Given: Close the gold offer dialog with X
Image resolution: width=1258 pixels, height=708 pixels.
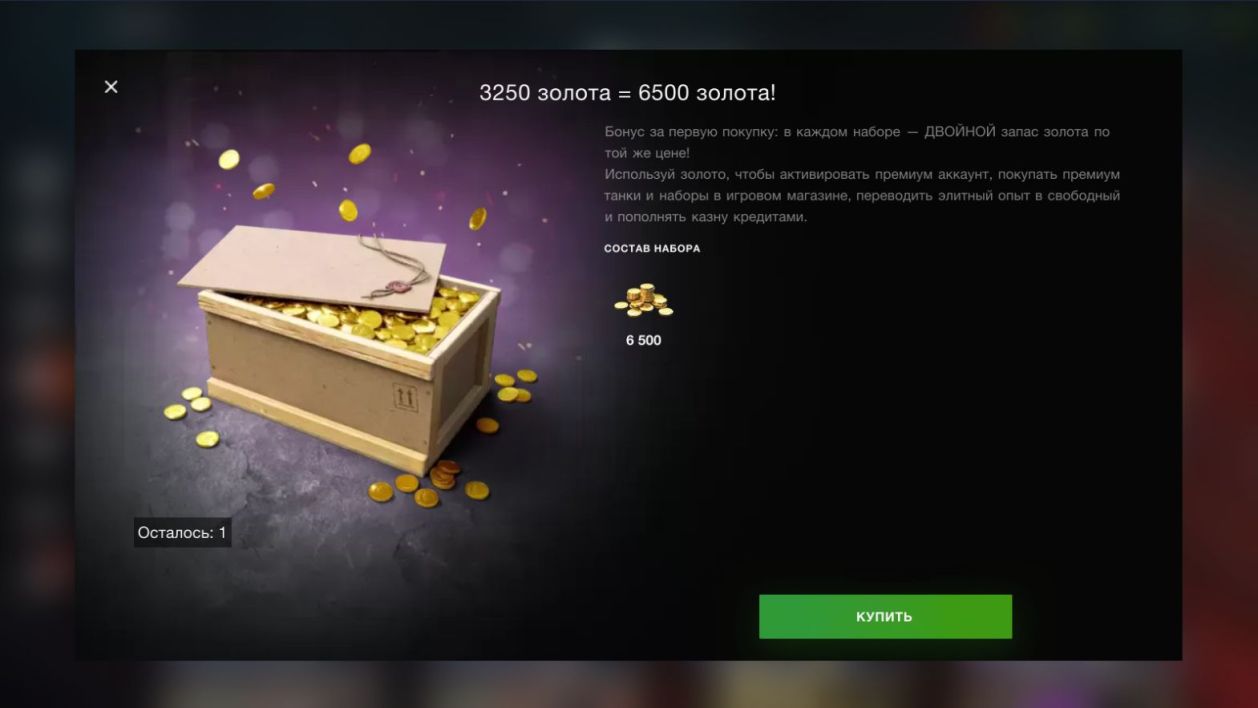Looking at the screenshot, I should point(111,87).
